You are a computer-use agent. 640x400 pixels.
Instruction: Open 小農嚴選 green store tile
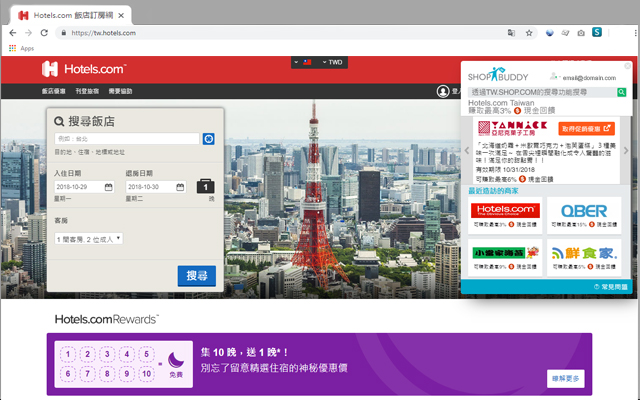[x=505, y=258]
